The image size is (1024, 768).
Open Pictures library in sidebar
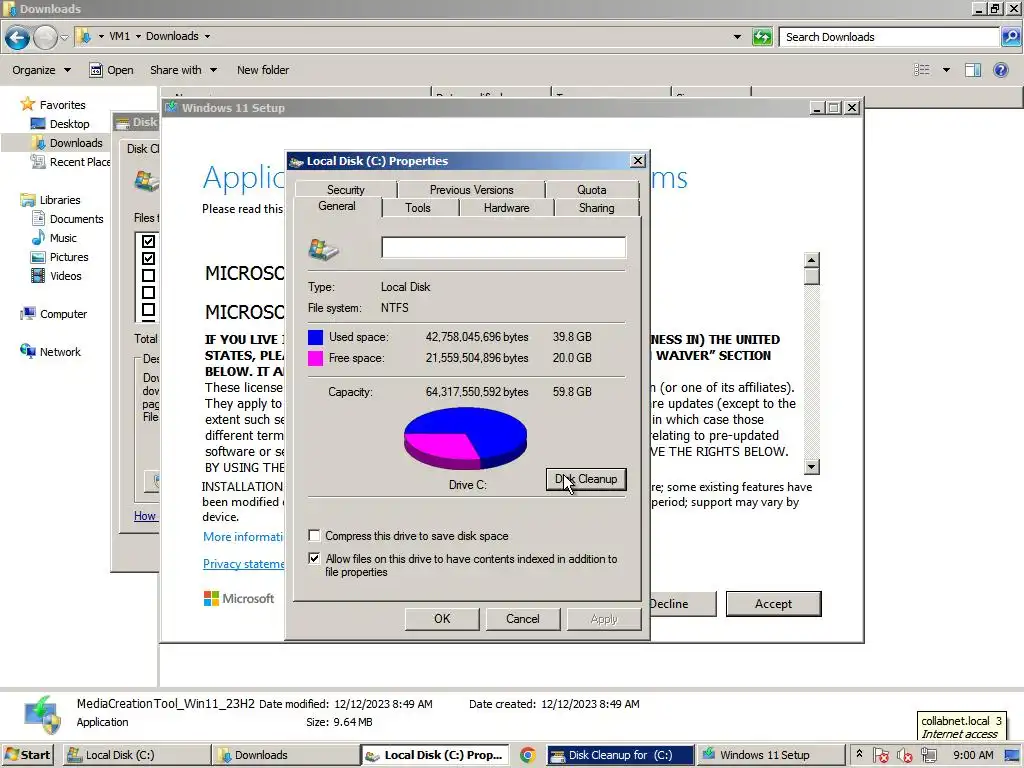click(60, 257)
